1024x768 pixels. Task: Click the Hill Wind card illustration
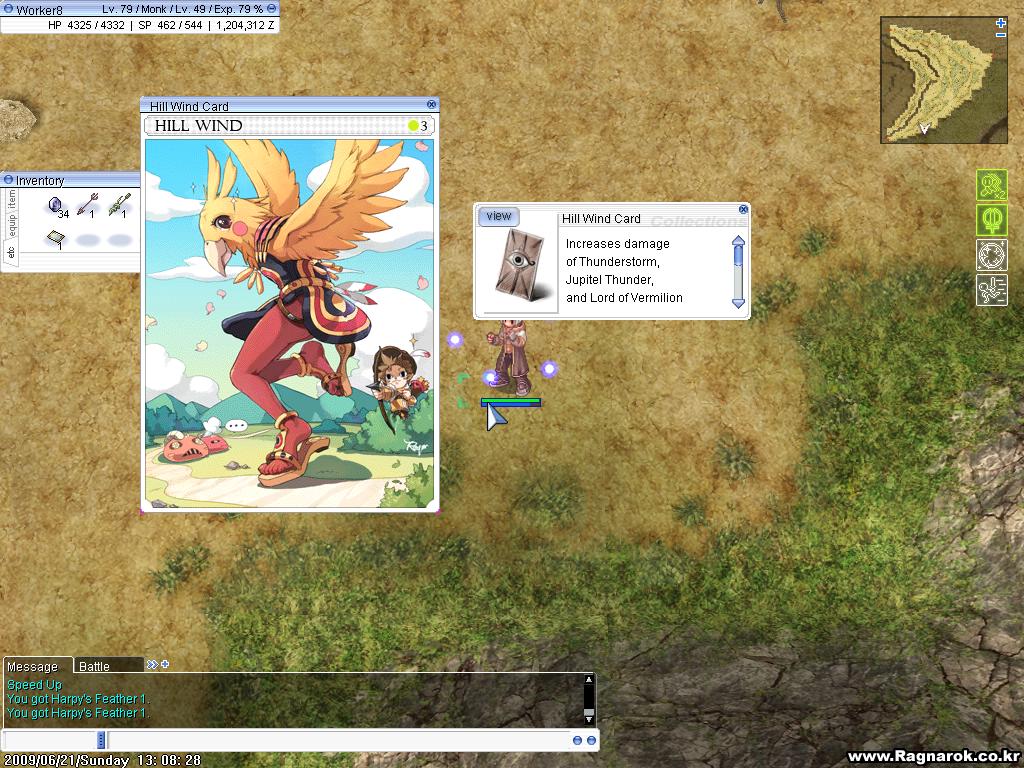[289, 323]
